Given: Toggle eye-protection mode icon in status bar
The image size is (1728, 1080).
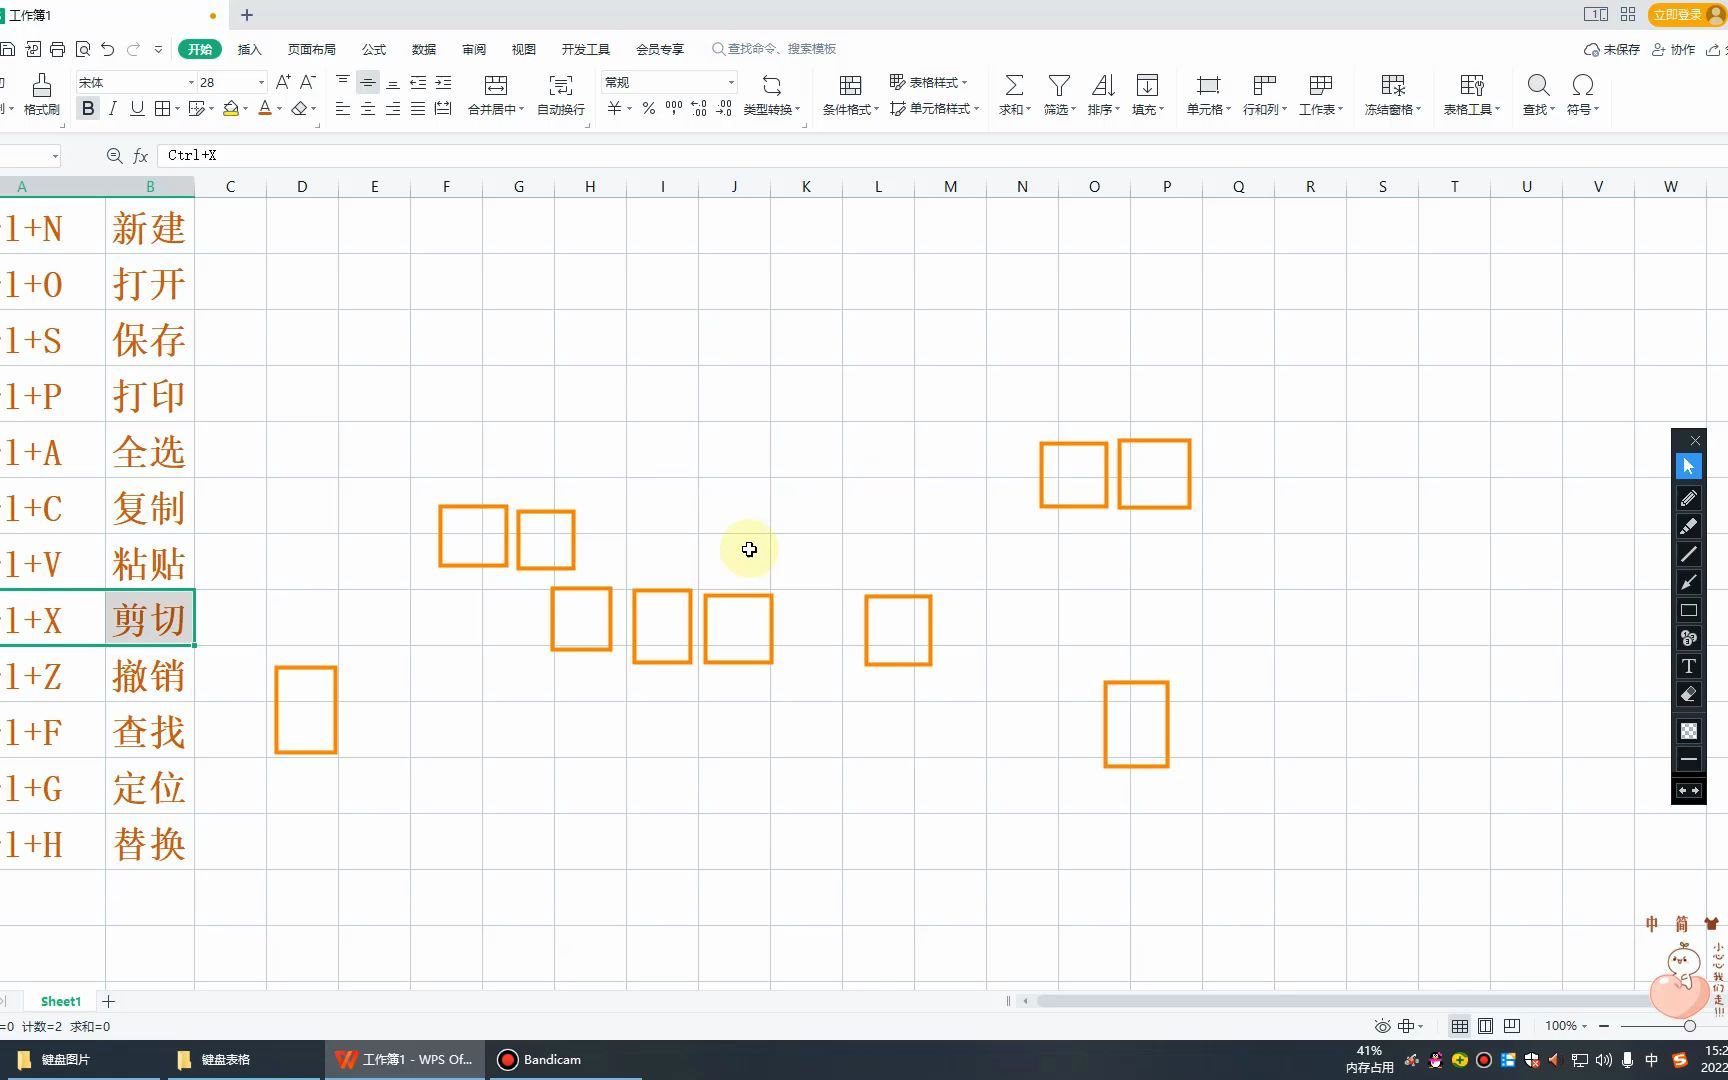Looking at the screenshot, I should point(1382,1026).
